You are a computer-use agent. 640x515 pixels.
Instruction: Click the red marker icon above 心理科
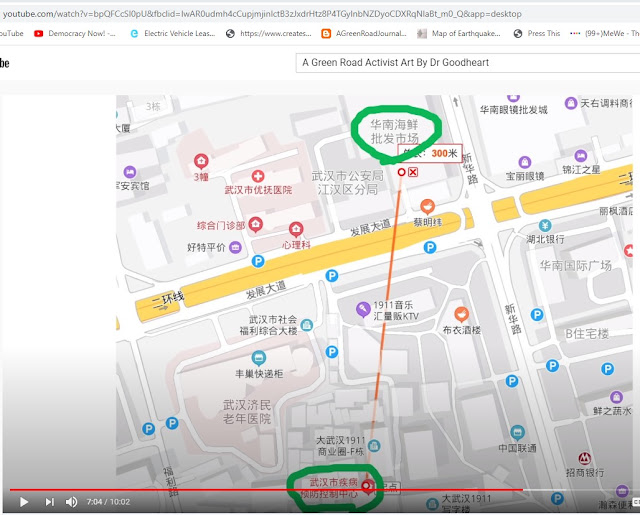296,230
